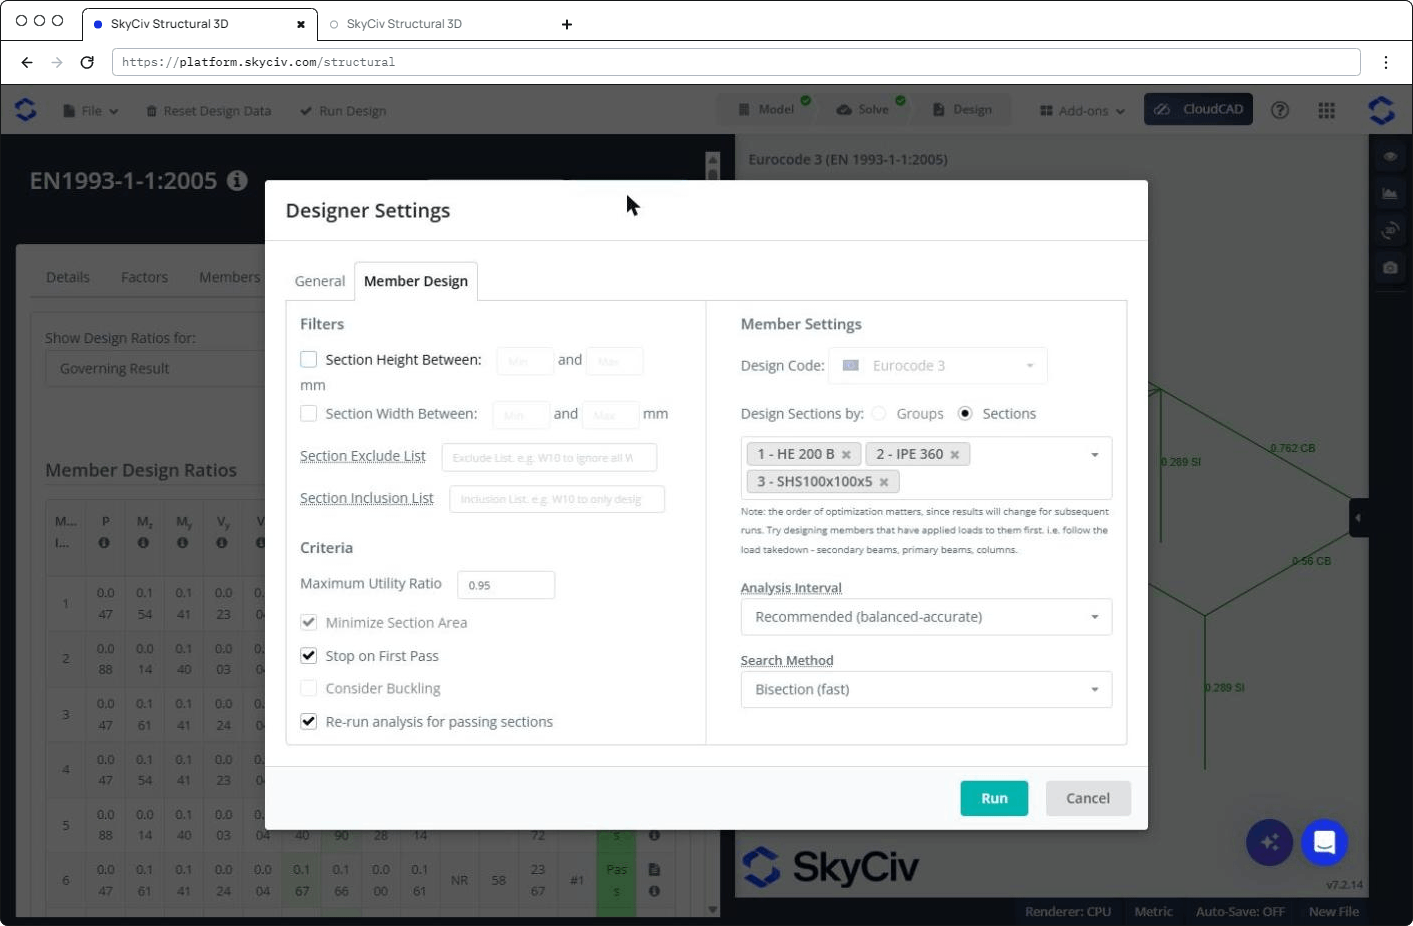Click the info icon under the Mz column header
The image size is (1413, 926).
click(x=144, y=543)
